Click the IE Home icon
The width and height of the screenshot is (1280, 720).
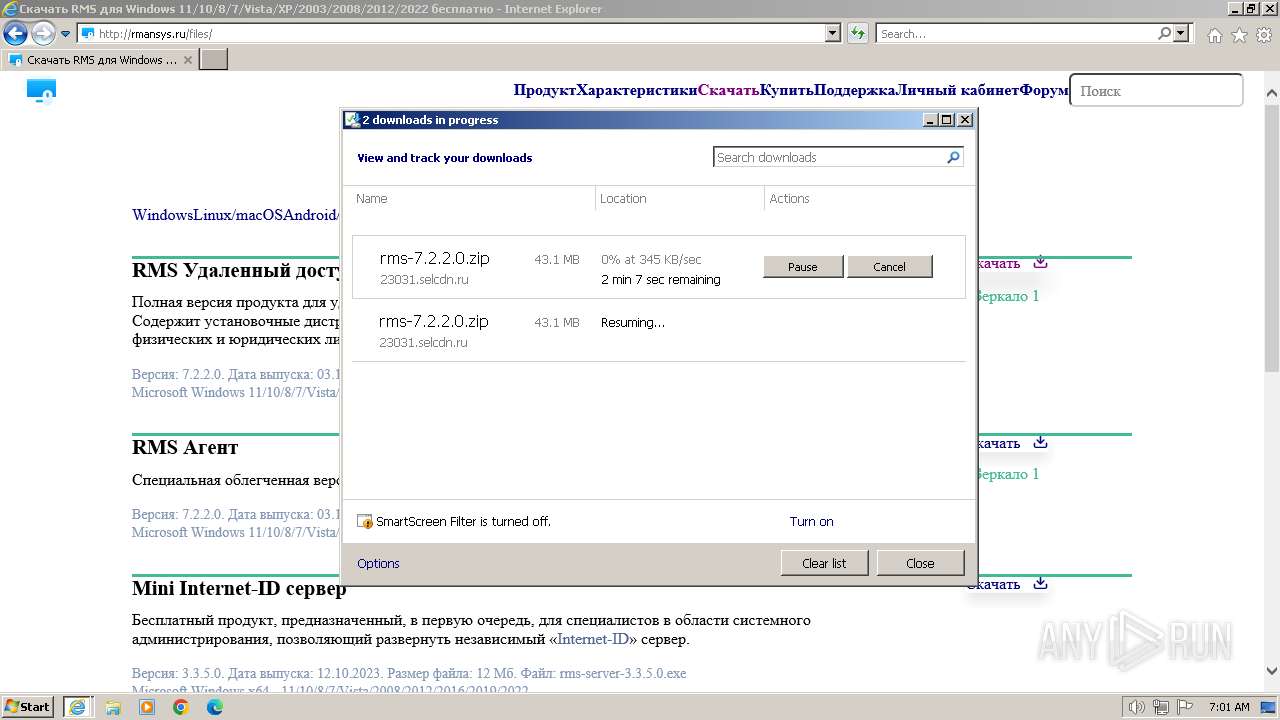click(1214, 35)
